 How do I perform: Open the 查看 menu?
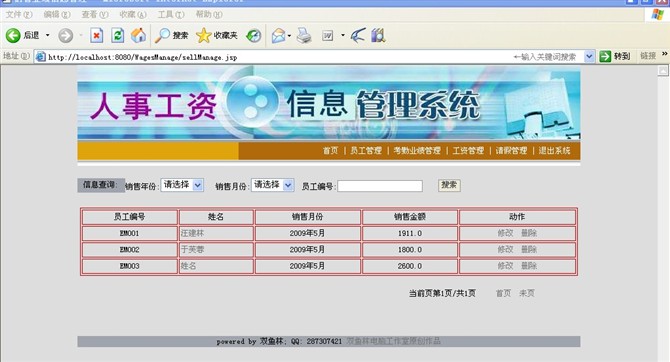(x=95, y=15)
